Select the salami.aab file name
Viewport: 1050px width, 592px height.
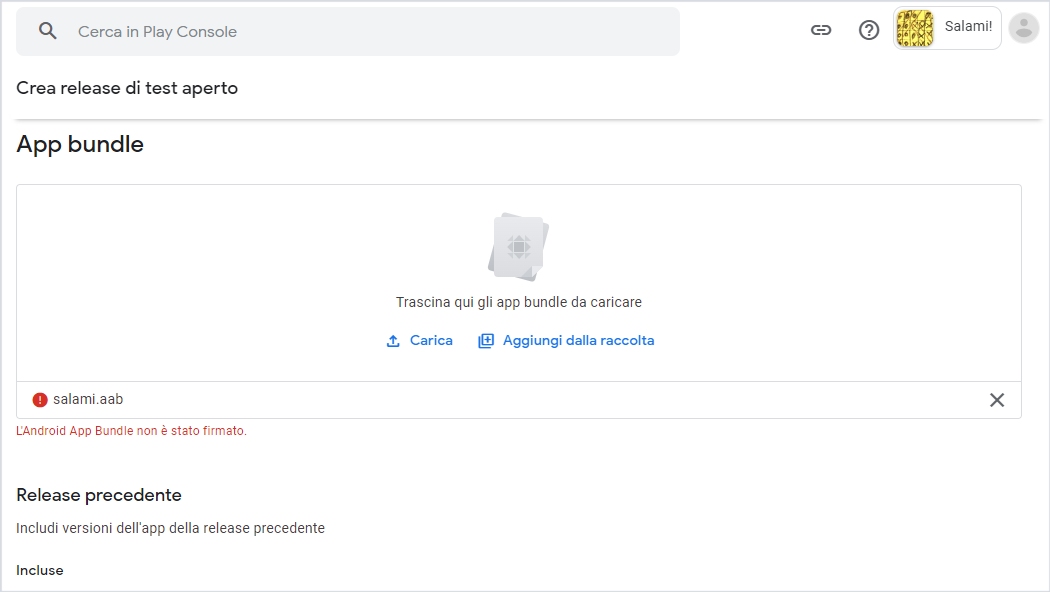coord(88,400)
